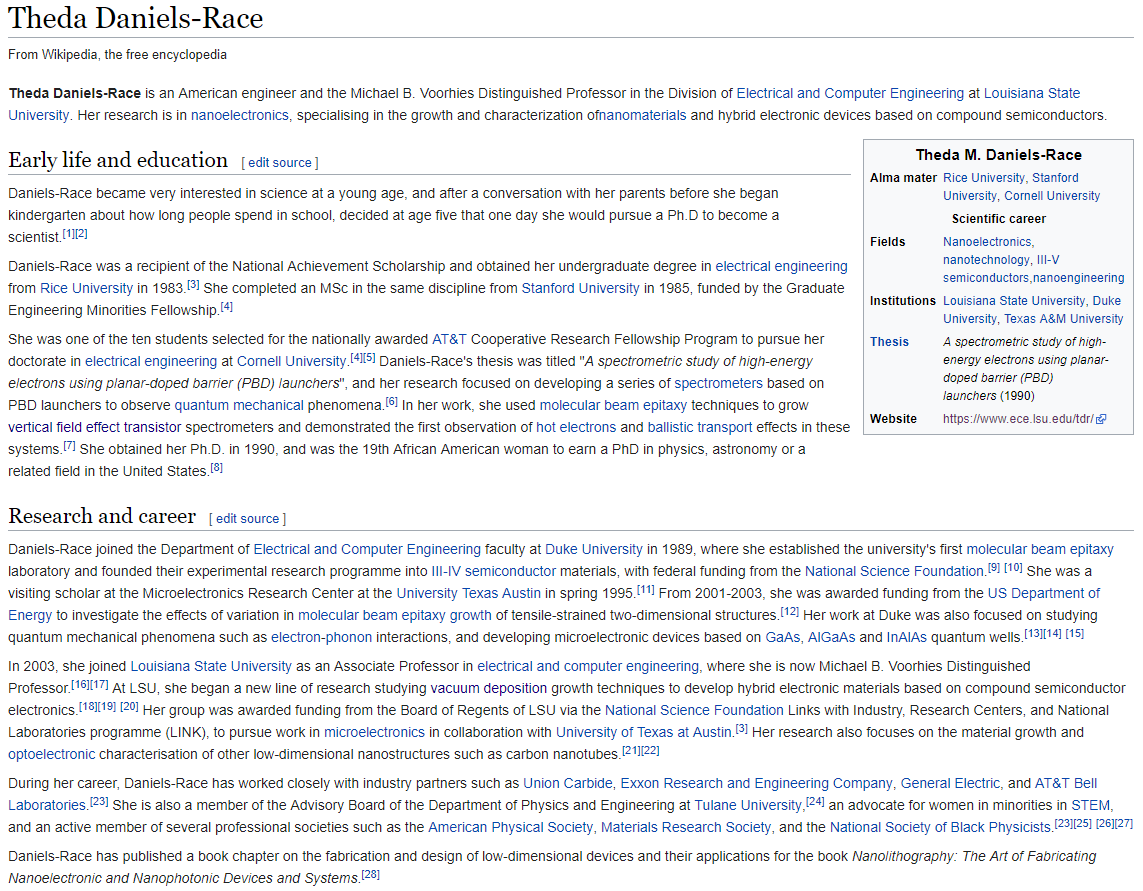Follow the AT&T link in fellowship sentence
Viewport: 1143px width, 891px height.
449,339
